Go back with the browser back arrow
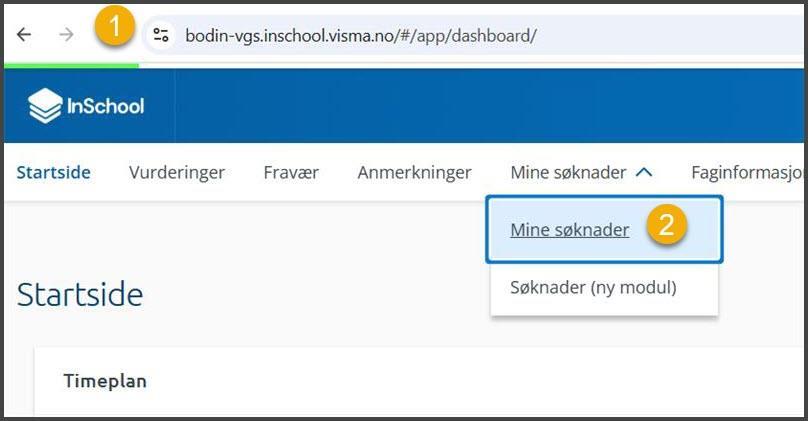808x421 pixels. pyautogui.click(x=24, y=35)
